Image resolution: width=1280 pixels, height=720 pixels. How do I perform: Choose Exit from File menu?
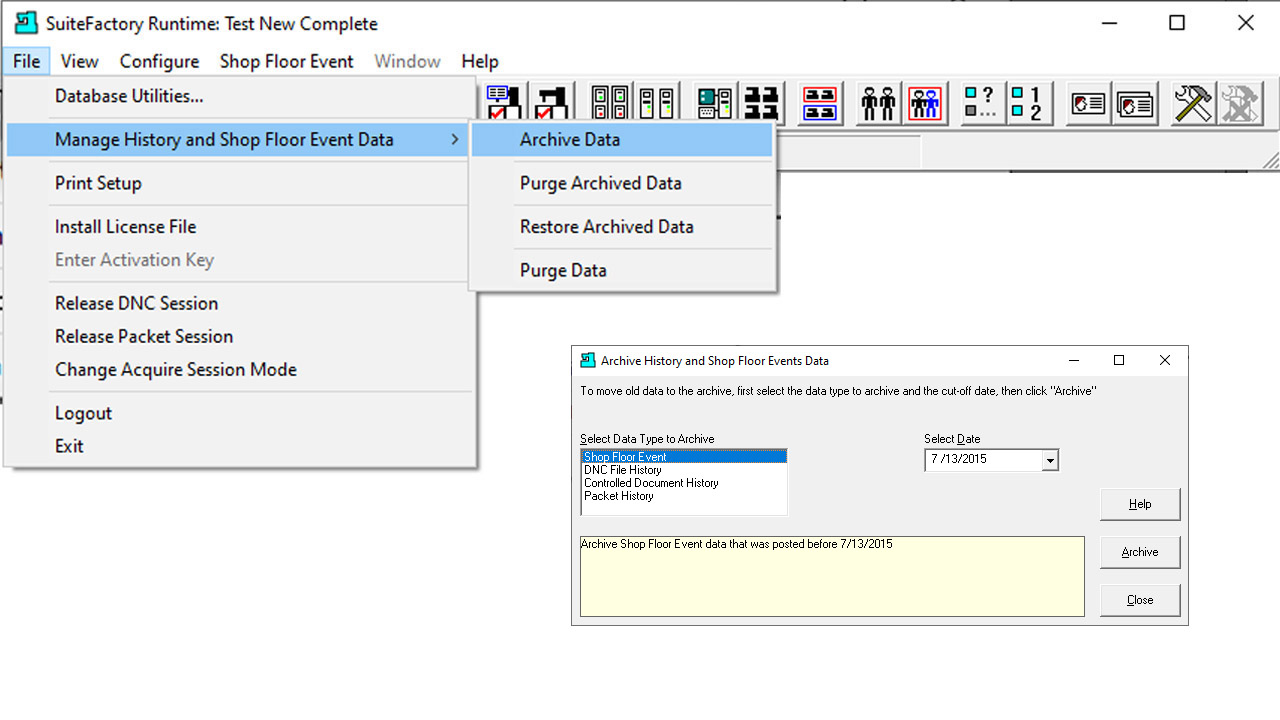239,446
